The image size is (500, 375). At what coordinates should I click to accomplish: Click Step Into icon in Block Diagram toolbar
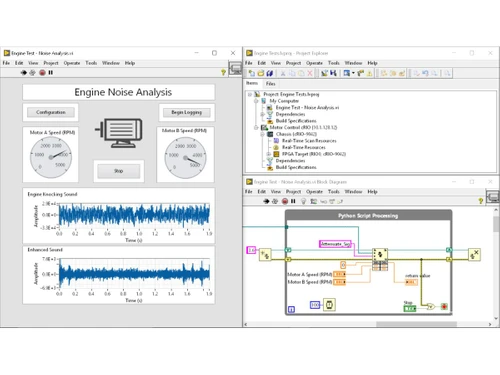[x=323, y=201]
